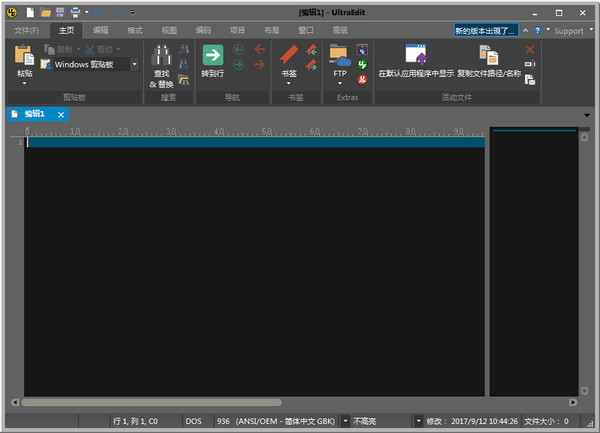Click 复制文件路径/名称 icon

(489, 56)
